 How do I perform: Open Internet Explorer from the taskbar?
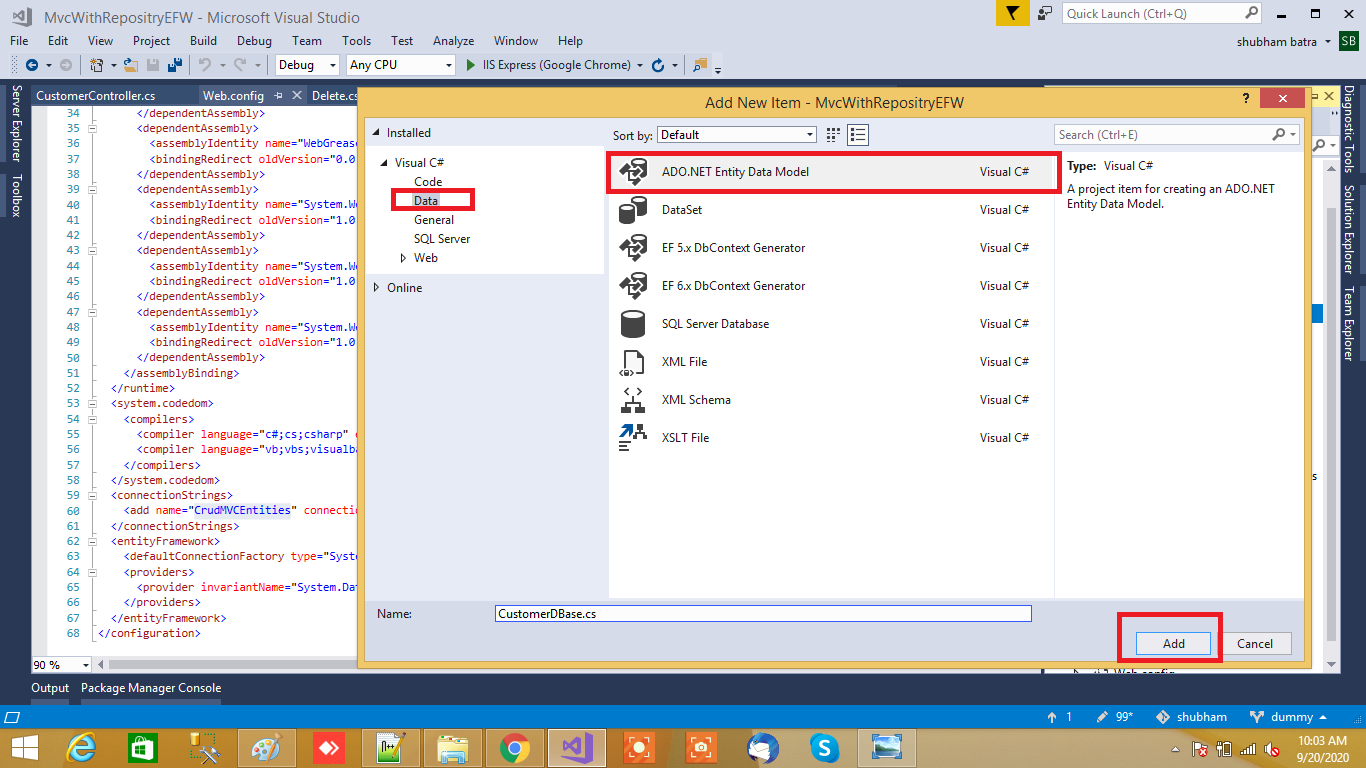pos(81,748)
